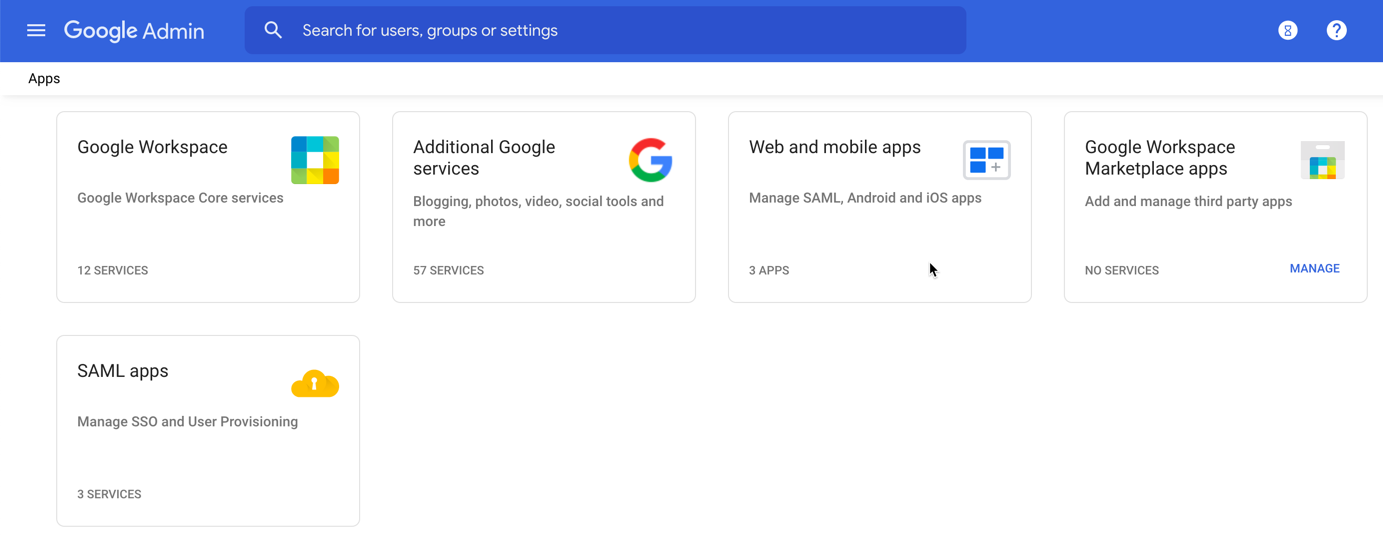Click the Google Admin logo
The height and width of the screenshot is (542, 1383).
(134, 31)
